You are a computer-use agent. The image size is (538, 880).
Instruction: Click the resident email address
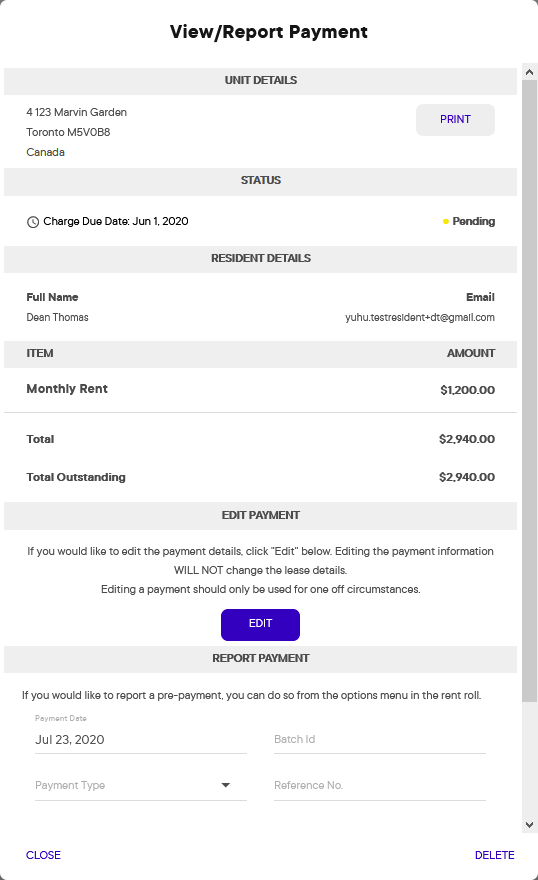point(420,317)
